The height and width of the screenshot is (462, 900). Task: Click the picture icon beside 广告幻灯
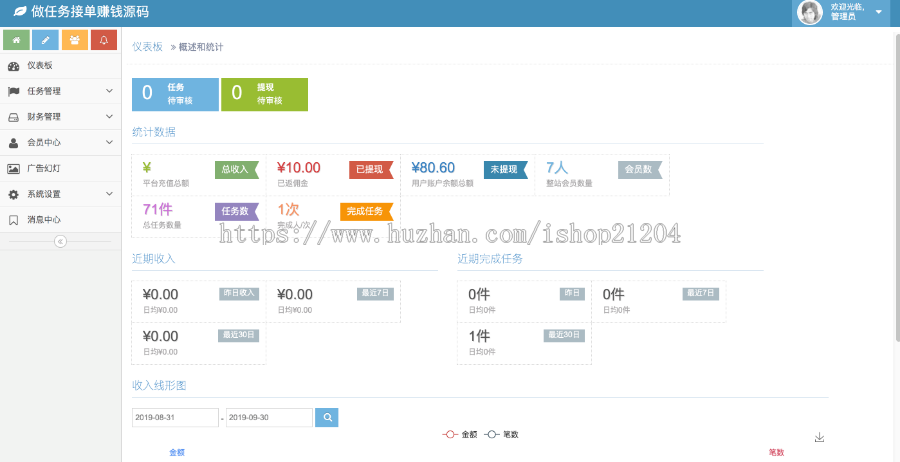[x=13, y=169]
